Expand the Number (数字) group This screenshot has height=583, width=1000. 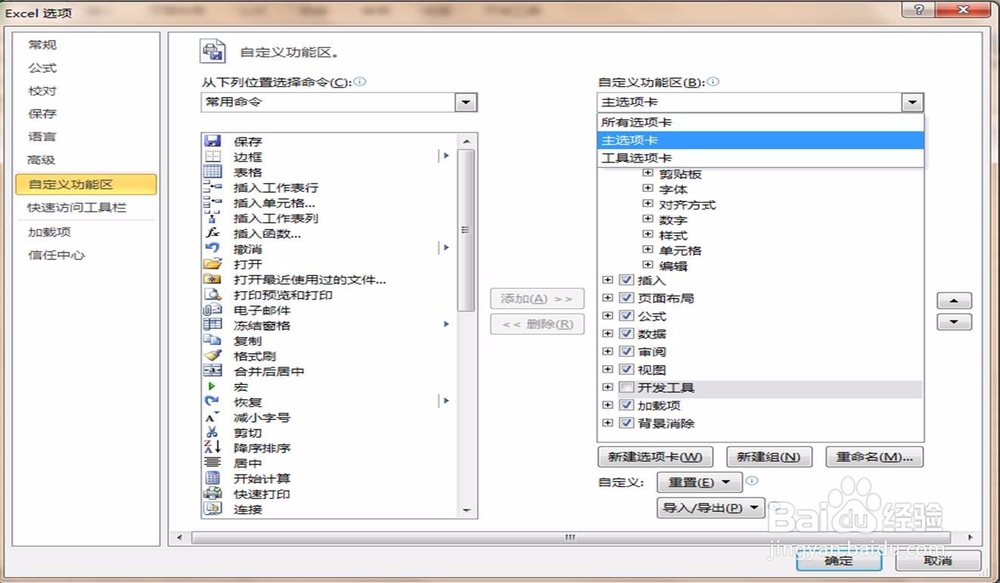[x=647, y=219]
